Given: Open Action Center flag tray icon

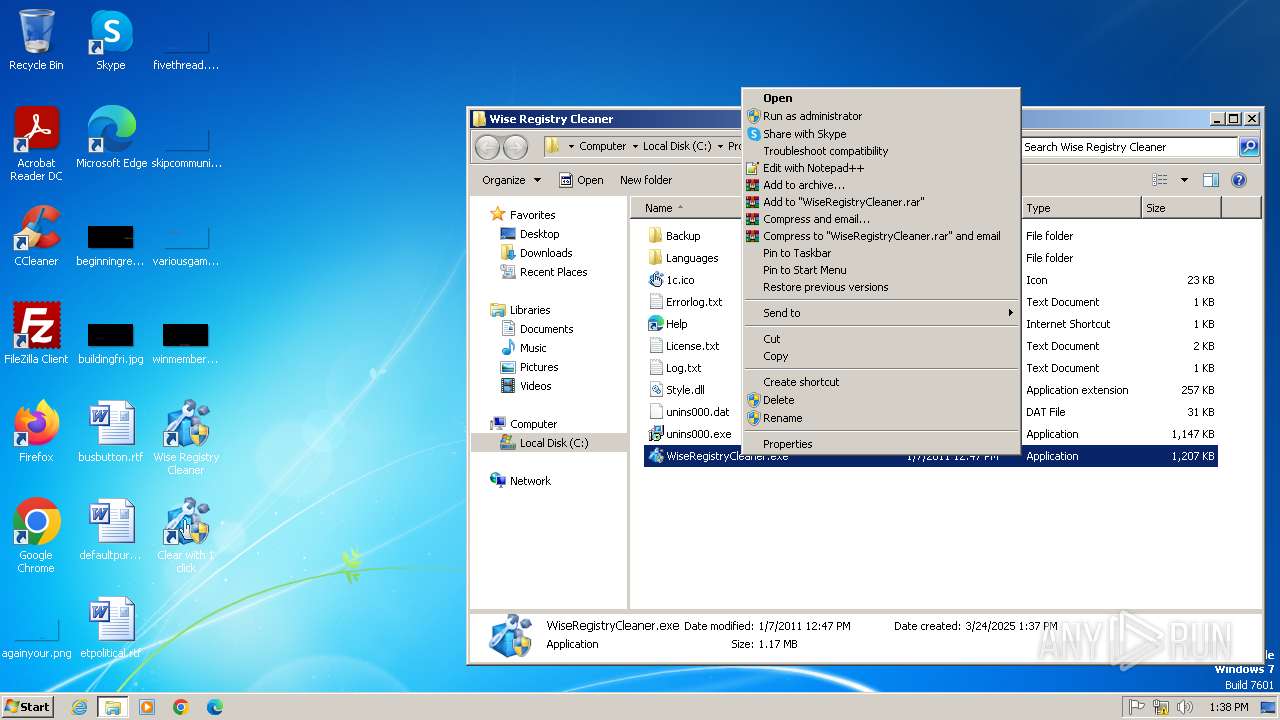Looking at the screenshot, I should click(x=1137, y=707).
